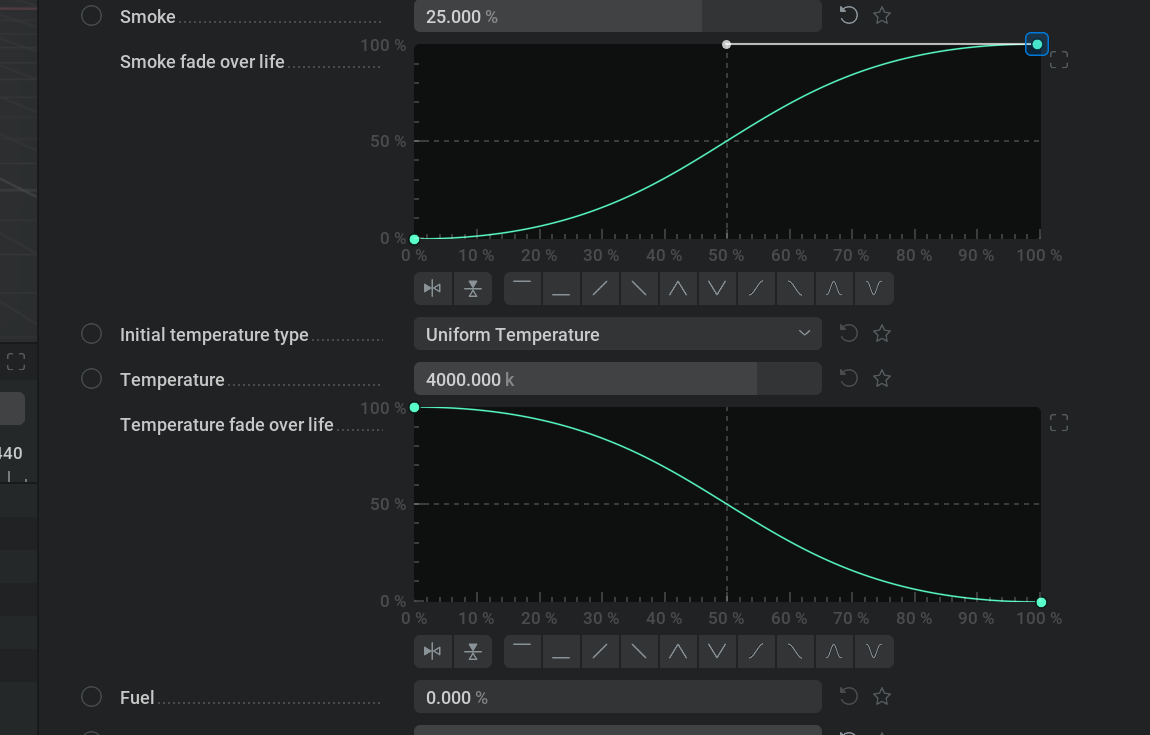1150x735 pixels.
Task: Apply the linear ramp-down preset under Temperature fade
Action: [639, 651]
